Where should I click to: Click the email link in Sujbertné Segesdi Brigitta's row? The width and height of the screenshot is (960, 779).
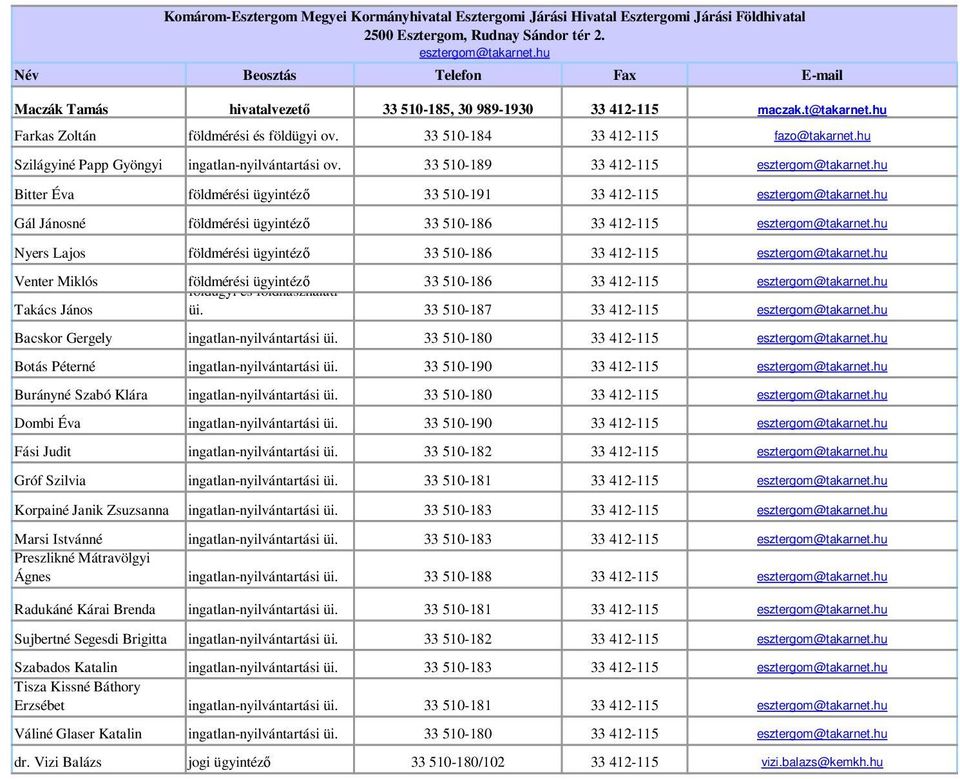pos(822,639)
